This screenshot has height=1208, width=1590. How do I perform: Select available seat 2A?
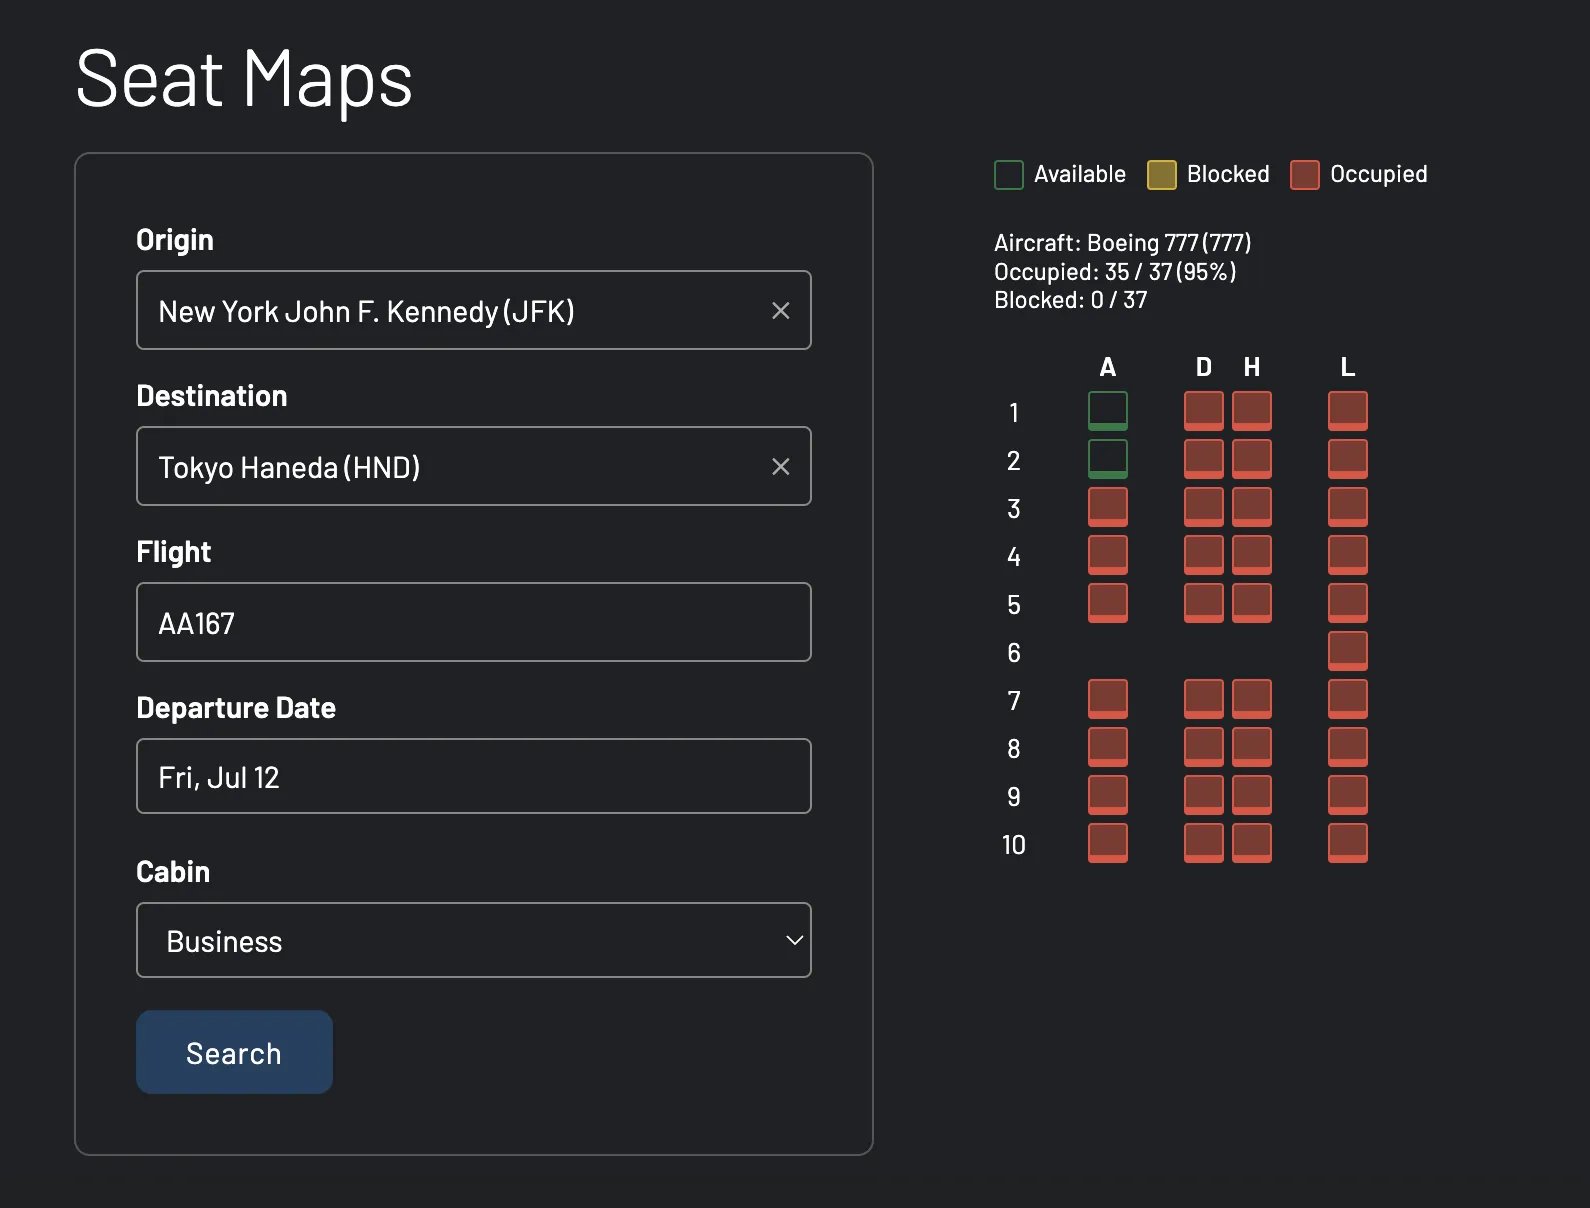[1108, 459]
